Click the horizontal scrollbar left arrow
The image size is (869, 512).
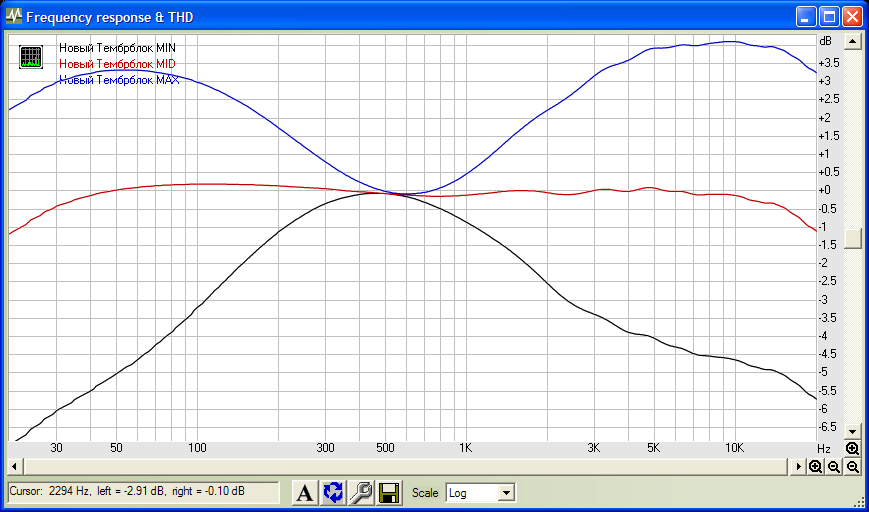pos(15,467)
